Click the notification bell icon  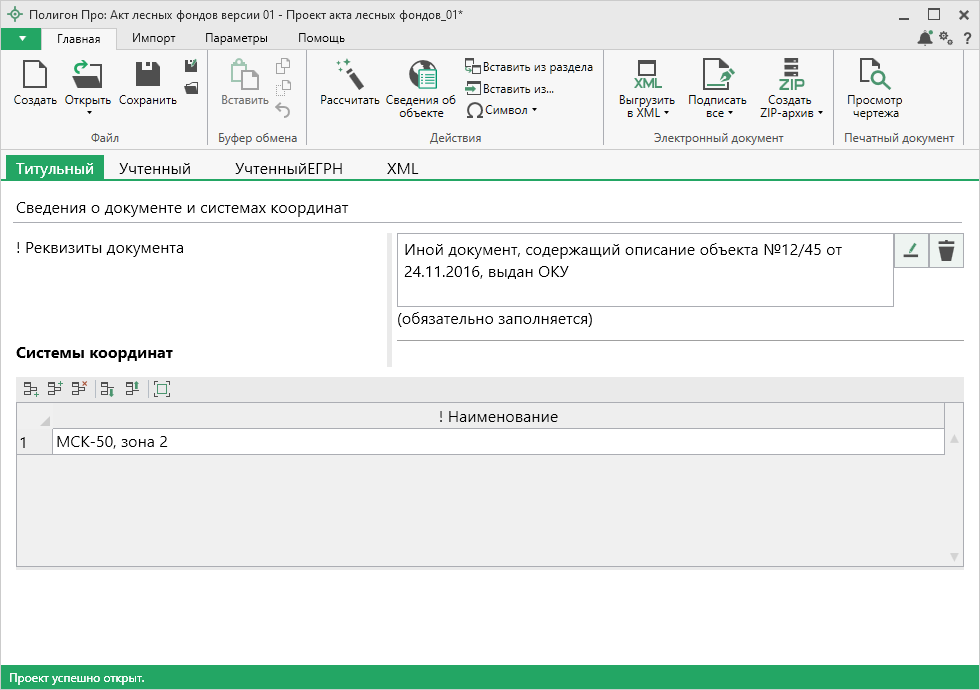[x=925, y=38]
